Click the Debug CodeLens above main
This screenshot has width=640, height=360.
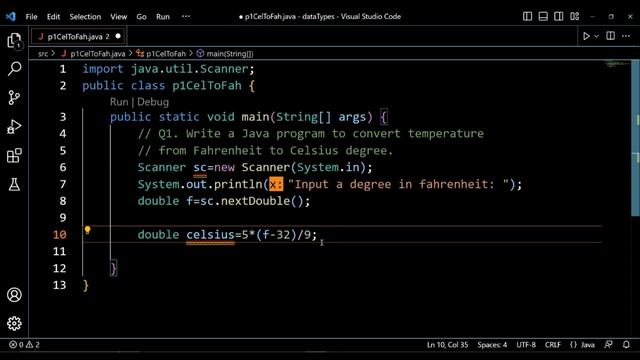[x=153, y=102]
